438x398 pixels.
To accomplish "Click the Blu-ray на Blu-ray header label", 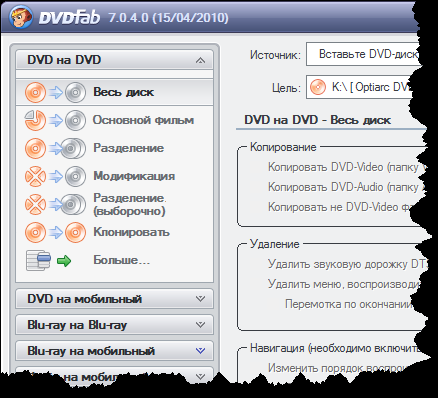I will (77, 325).
